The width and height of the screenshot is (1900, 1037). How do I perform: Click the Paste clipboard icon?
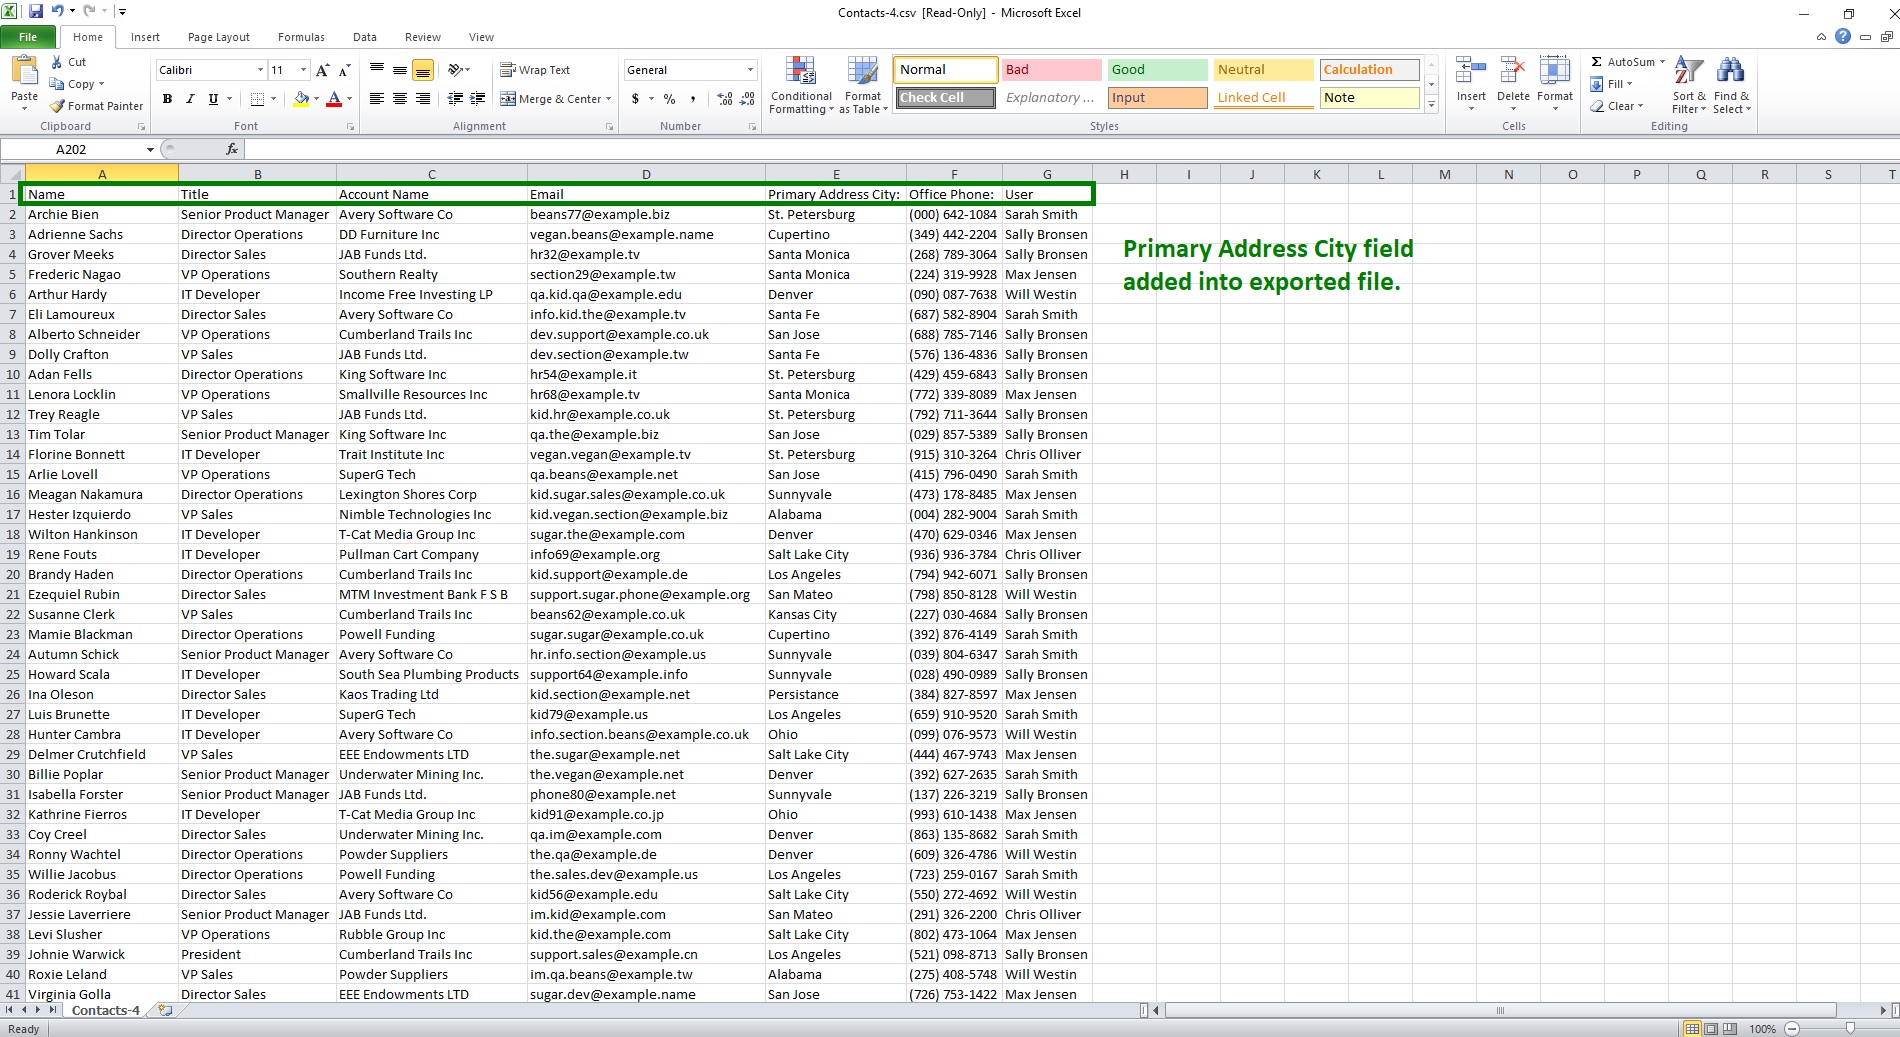(24, 72)
